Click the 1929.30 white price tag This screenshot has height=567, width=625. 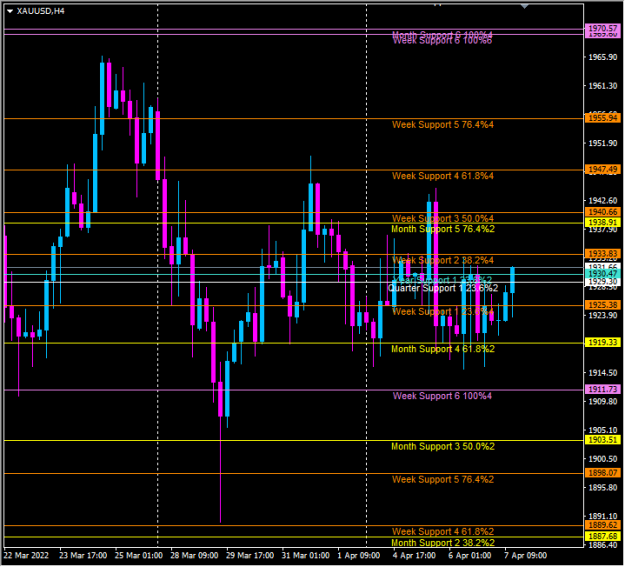[603, 282]
